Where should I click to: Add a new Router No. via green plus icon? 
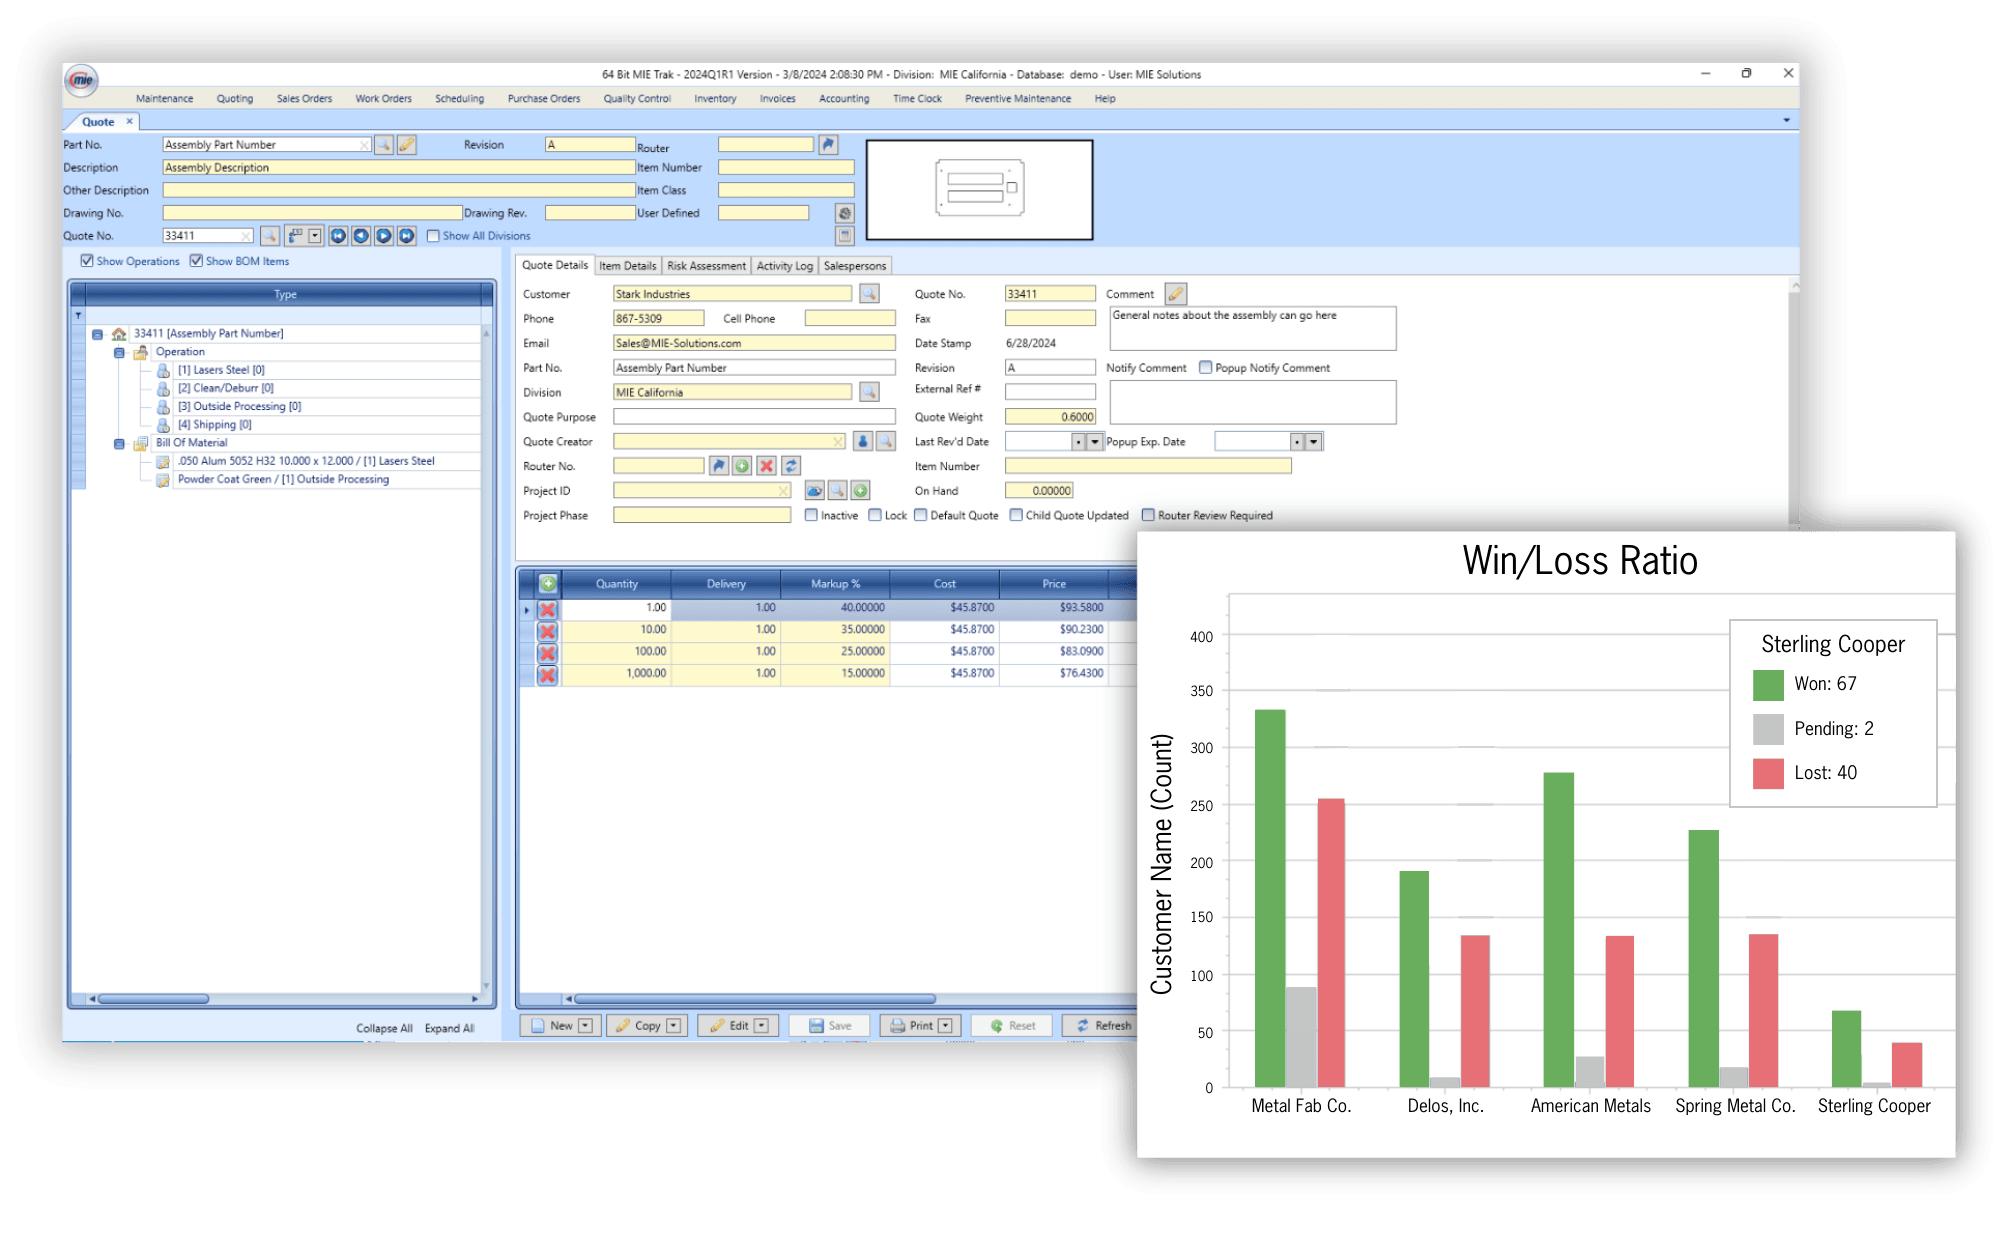point(741,466)
